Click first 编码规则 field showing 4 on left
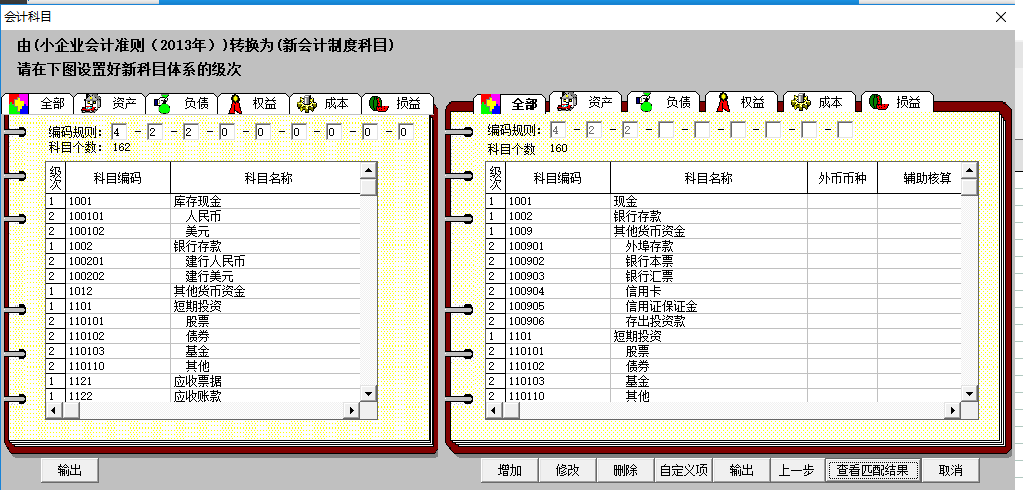The height and width of the screenshot is (490, 1023). (x=120, y=132)
